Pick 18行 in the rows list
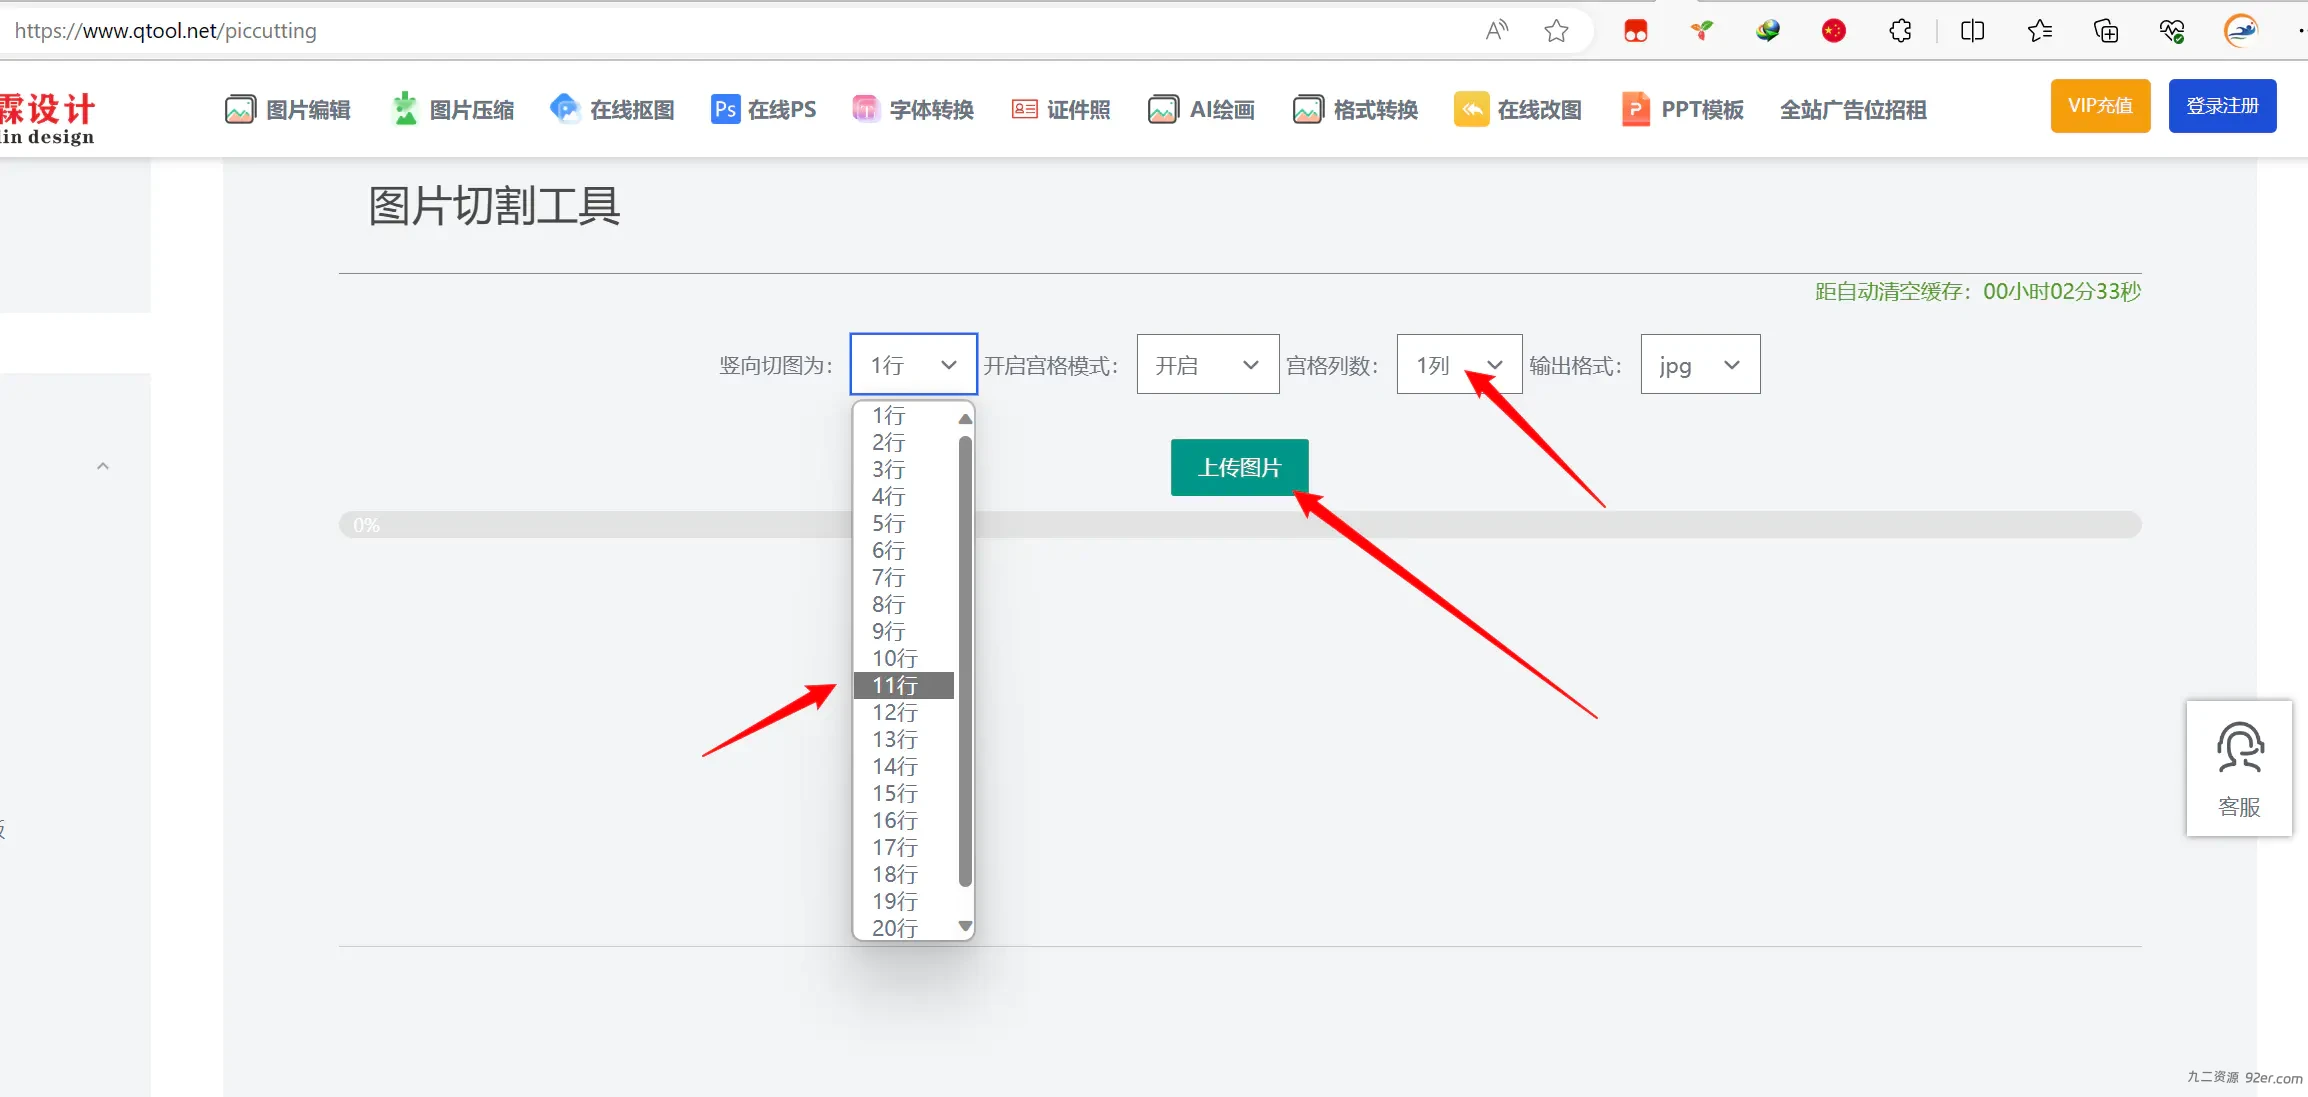Image resolution: width=2308 pixels, height=1097 pixels. [x=904, y=874]
